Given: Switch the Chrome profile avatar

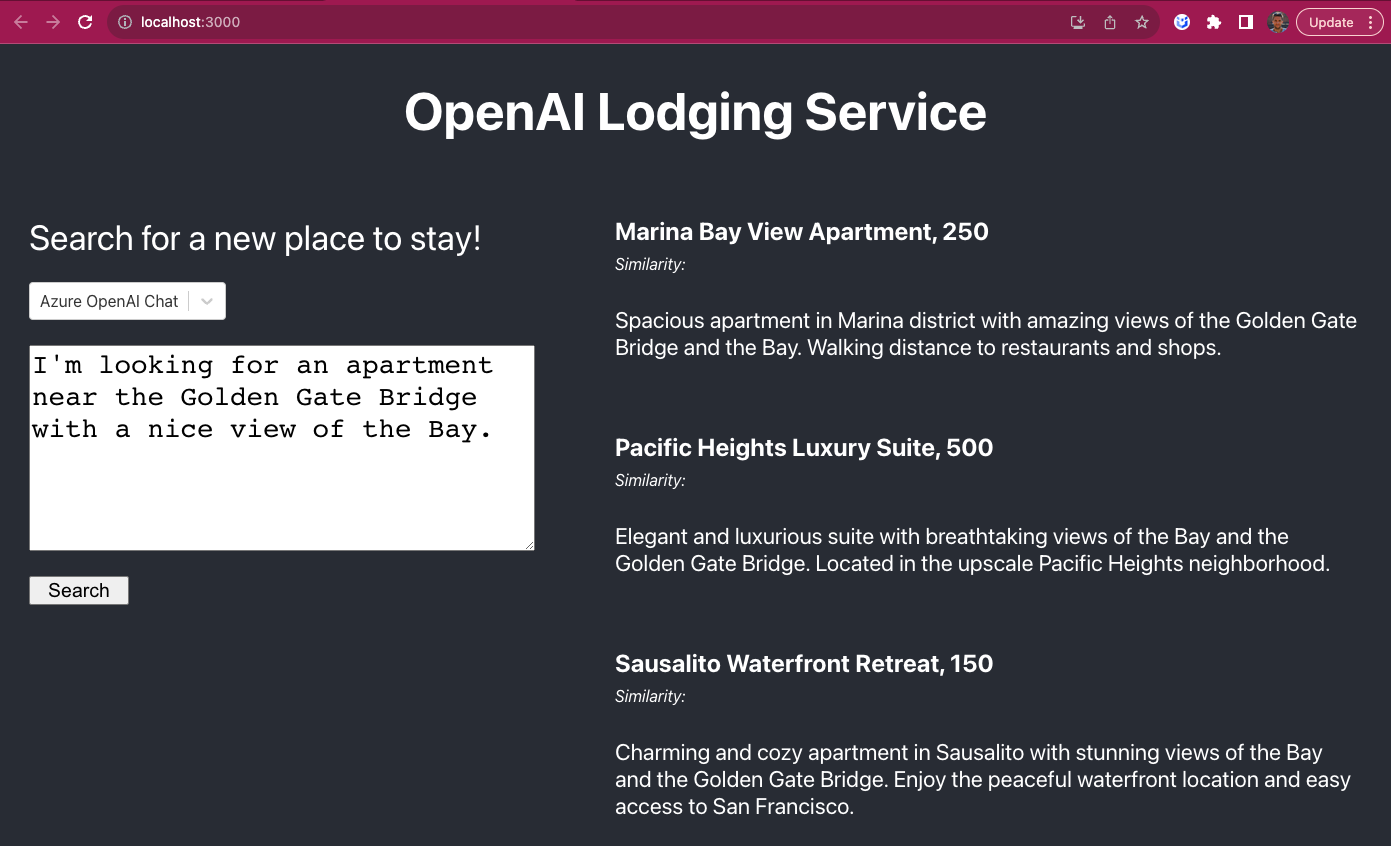Looking at the screenshot, I should tap(1278, 21).
